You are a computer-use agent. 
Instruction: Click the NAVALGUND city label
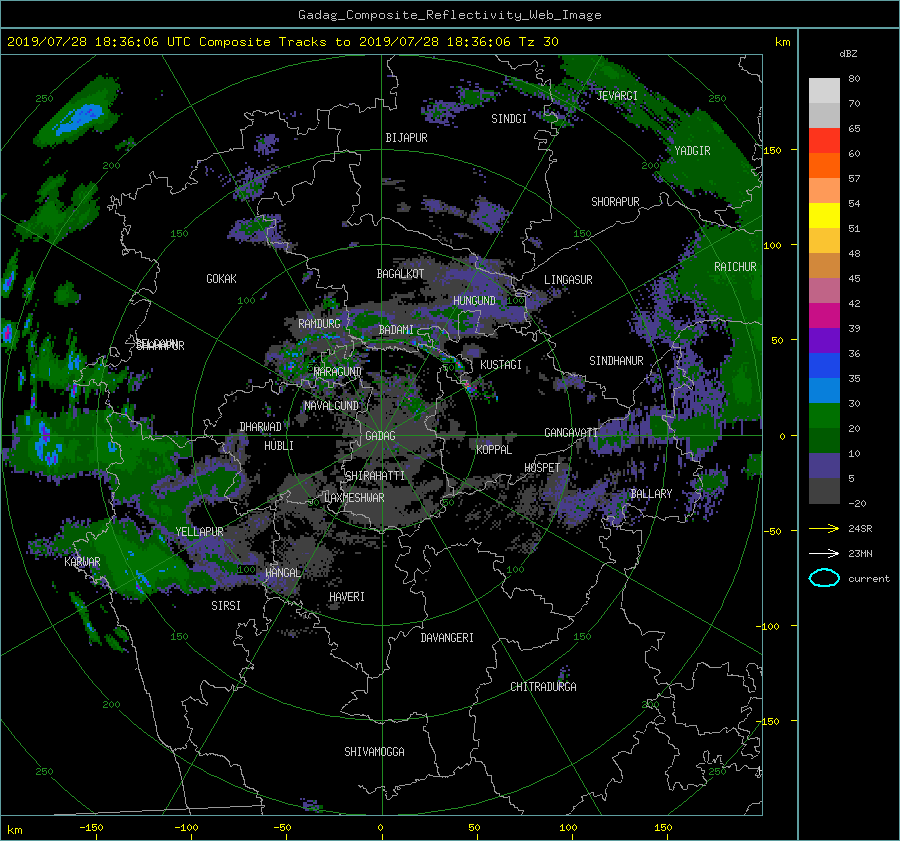click(331, 406)
